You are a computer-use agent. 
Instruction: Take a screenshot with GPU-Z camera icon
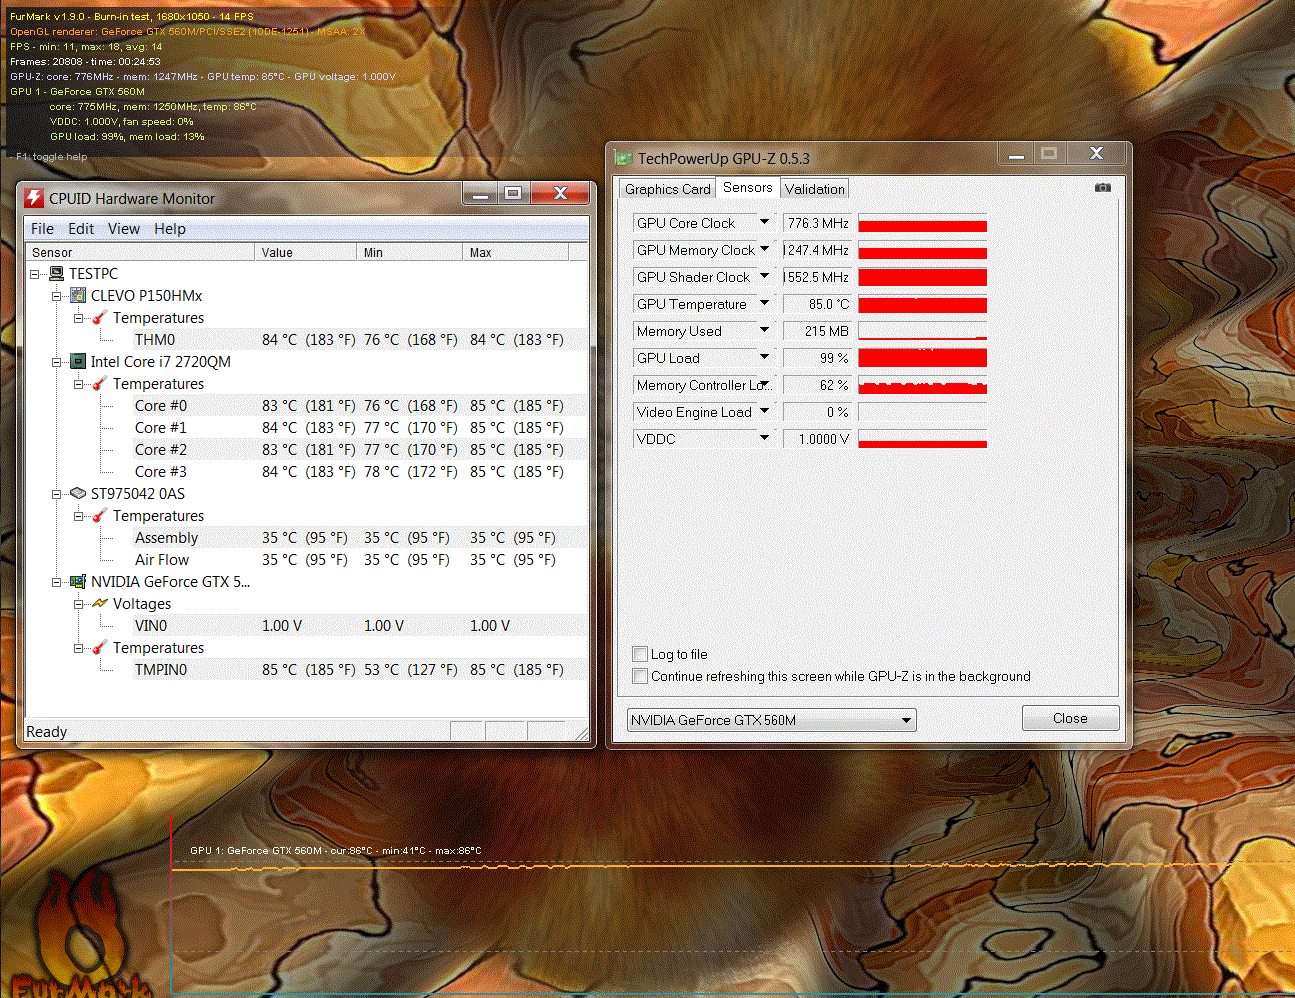(x=1103, y=187)
